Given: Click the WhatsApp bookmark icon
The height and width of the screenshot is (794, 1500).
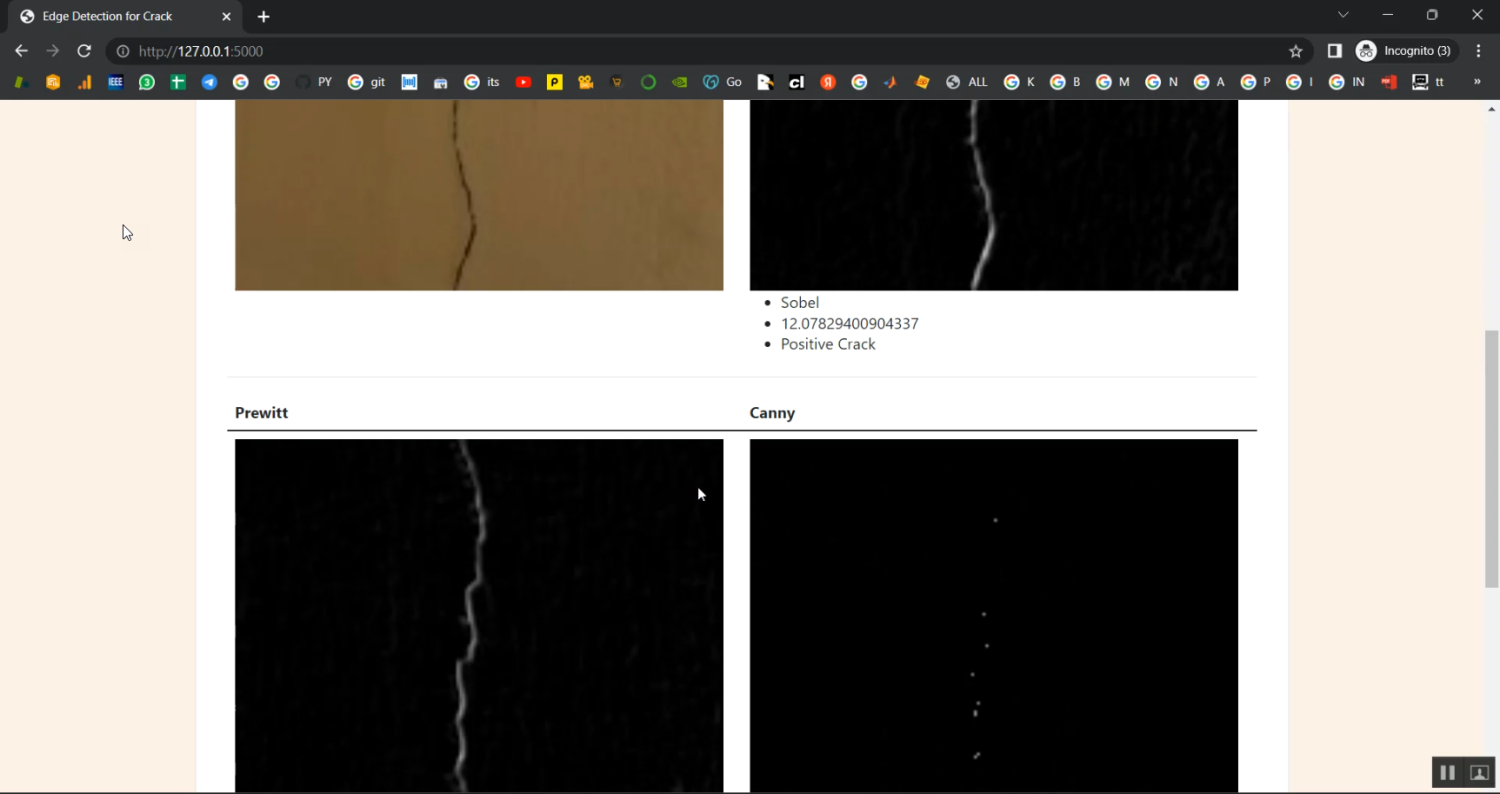Looking at the screenshot, I should (x=147, y=82).
